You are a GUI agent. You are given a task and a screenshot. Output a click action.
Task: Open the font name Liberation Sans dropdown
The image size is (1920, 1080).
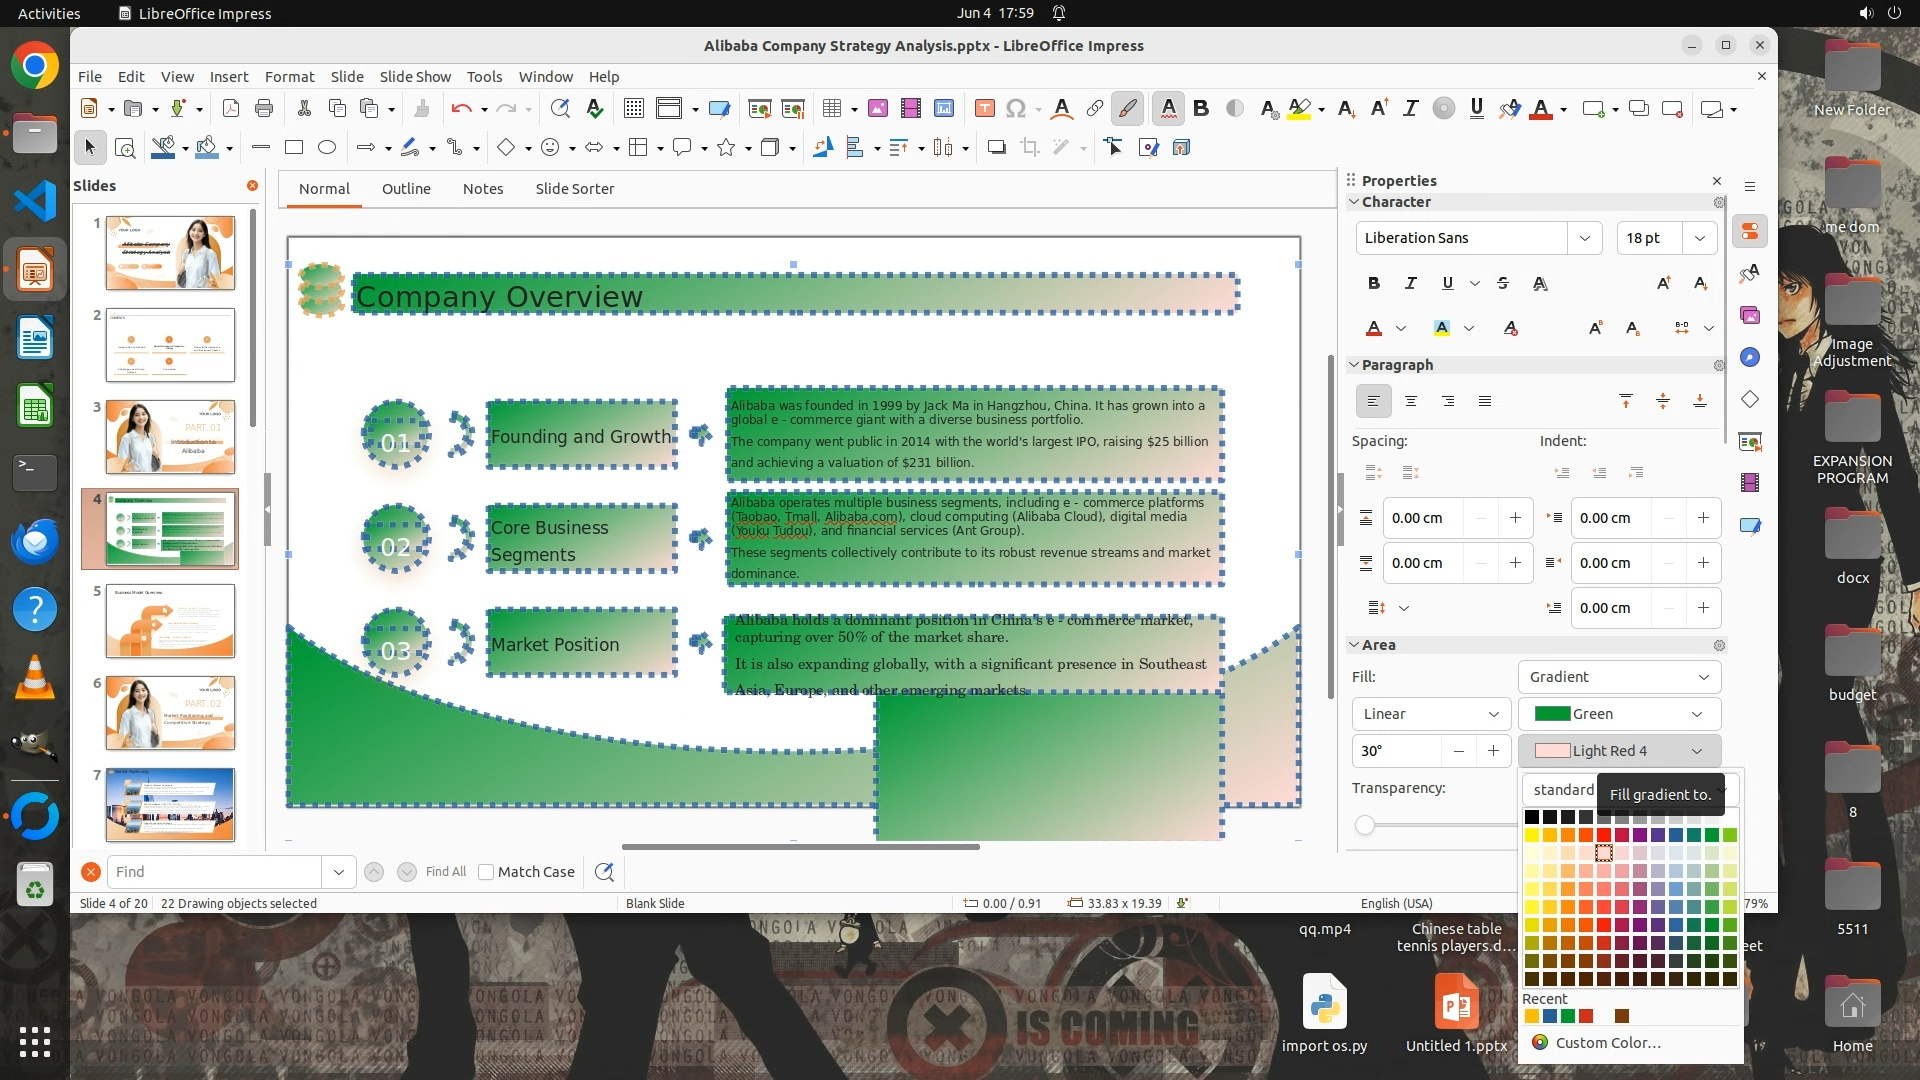1584,238
